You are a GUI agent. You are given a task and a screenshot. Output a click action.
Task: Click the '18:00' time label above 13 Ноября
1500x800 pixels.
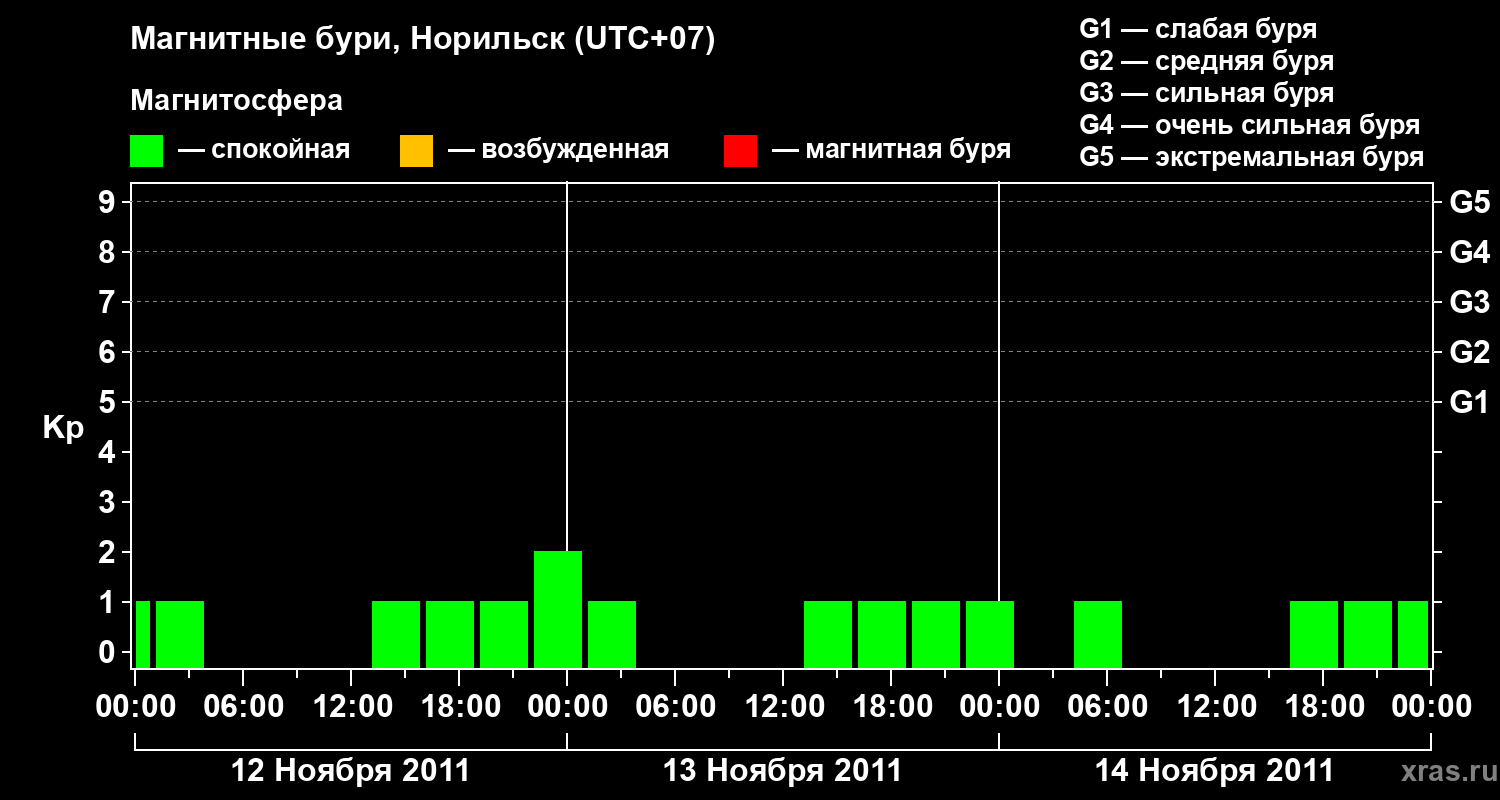tap(891, 707)
